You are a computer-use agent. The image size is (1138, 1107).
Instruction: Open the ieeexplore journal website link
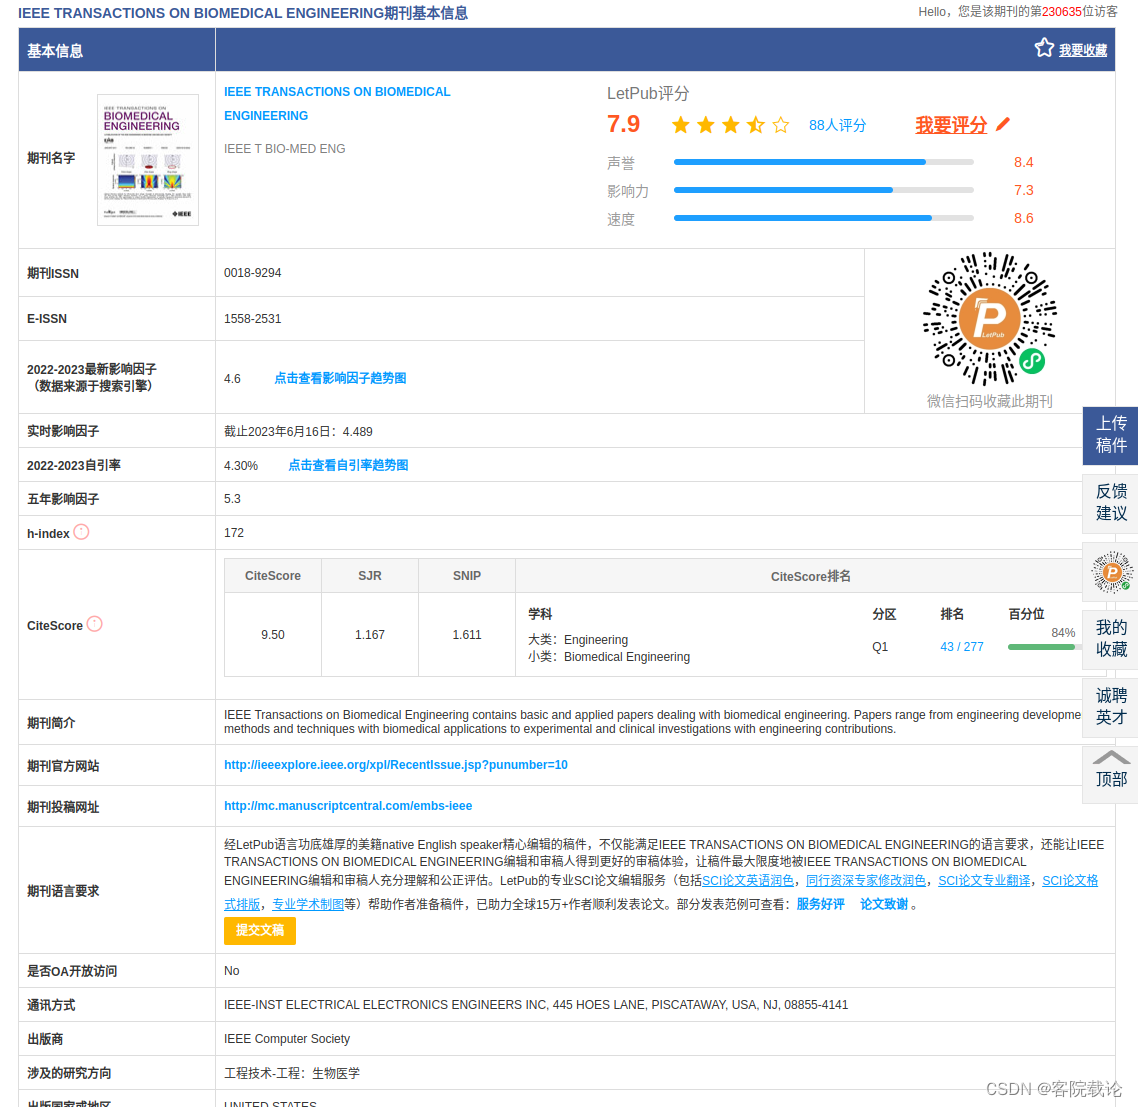396,765
